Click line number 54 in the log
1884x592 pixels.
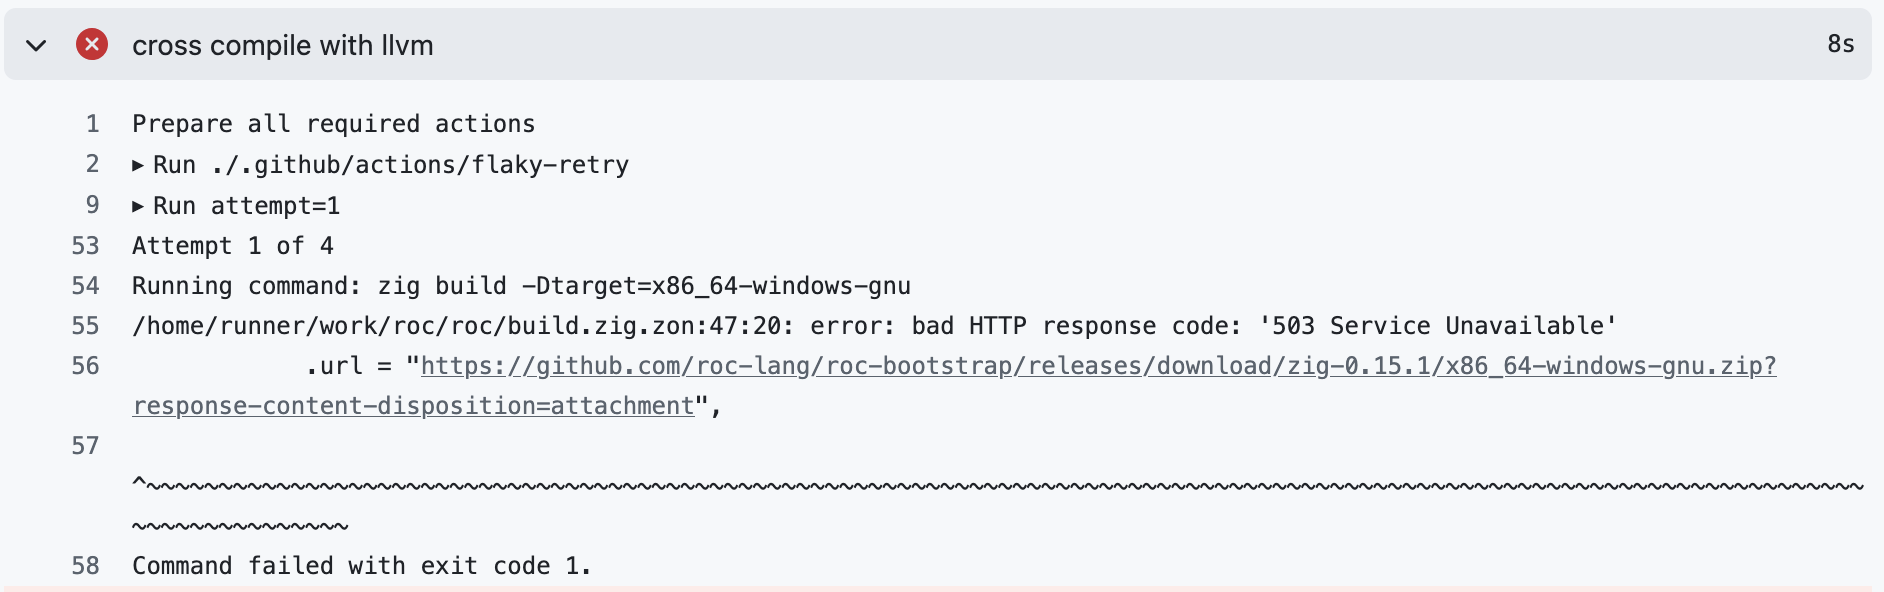tap(86, 286)
